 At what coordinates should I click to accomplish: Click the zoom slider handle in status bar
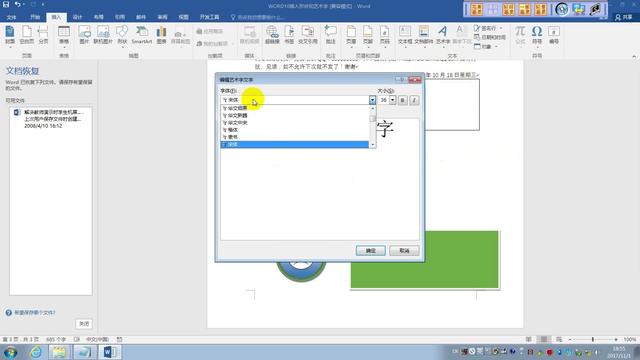pos(593,340)
